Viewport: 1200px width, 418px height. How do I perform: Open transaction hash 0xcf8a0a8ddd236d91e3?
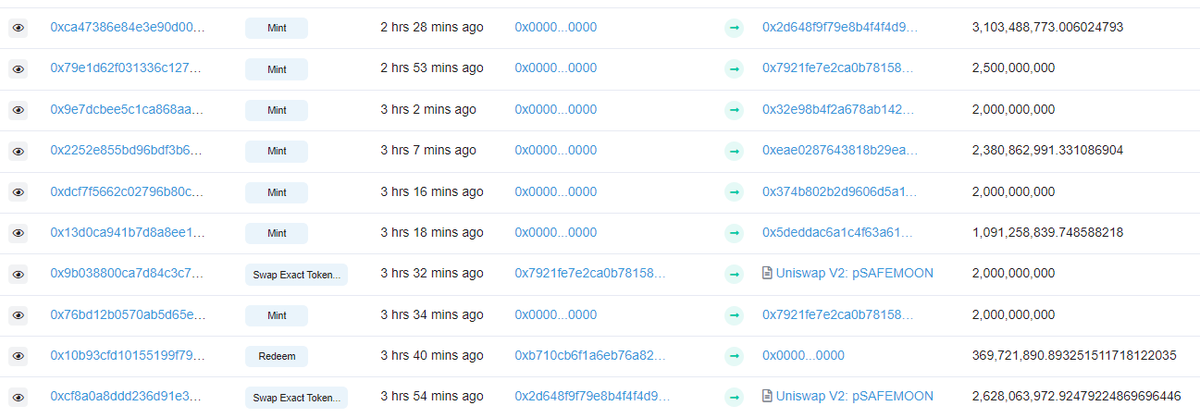point(127,396)
